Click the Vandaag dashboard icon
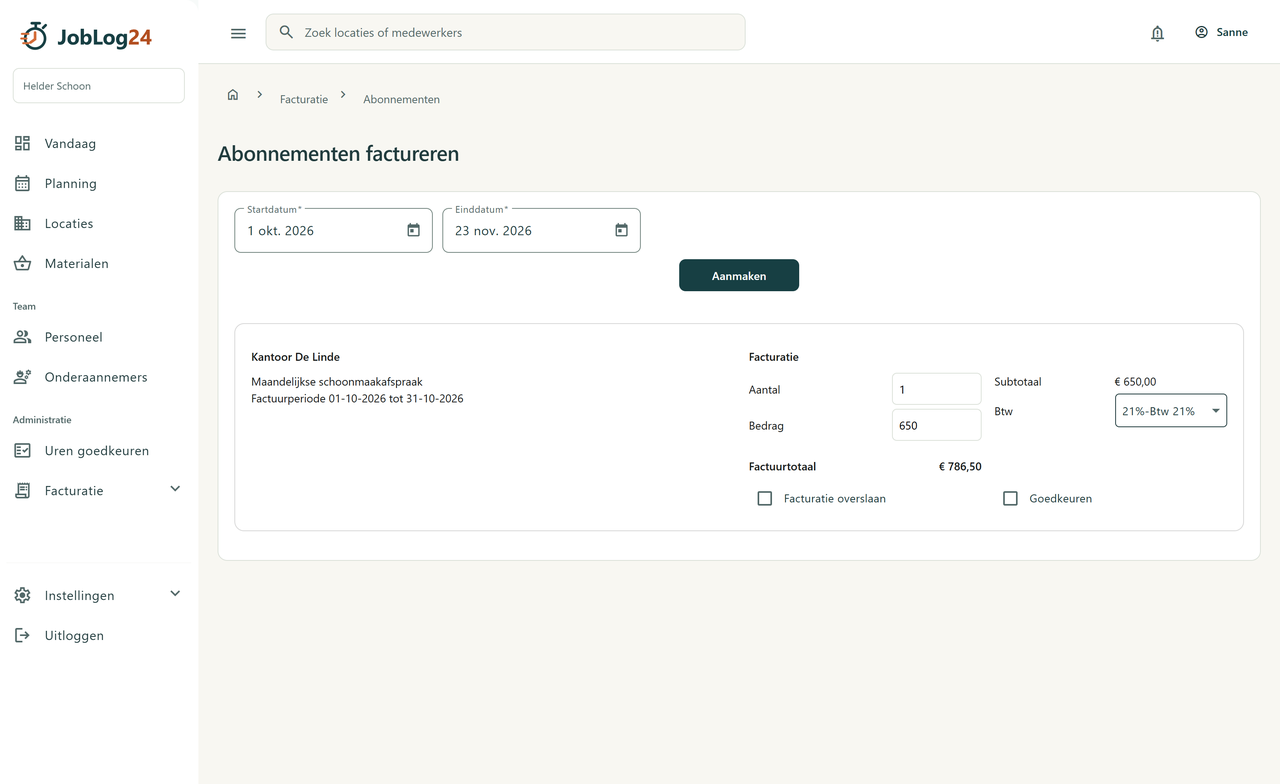Screen dimensions: 1280x784 click(x=22, y=143)
